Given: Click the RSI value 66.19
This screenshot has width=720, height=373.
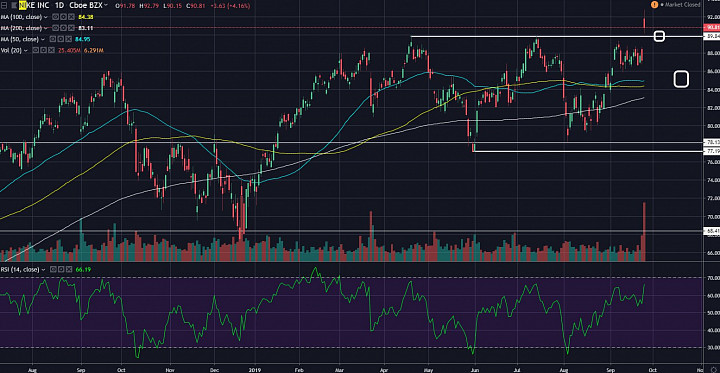Looking at the screenshot, I should (84, 269).
